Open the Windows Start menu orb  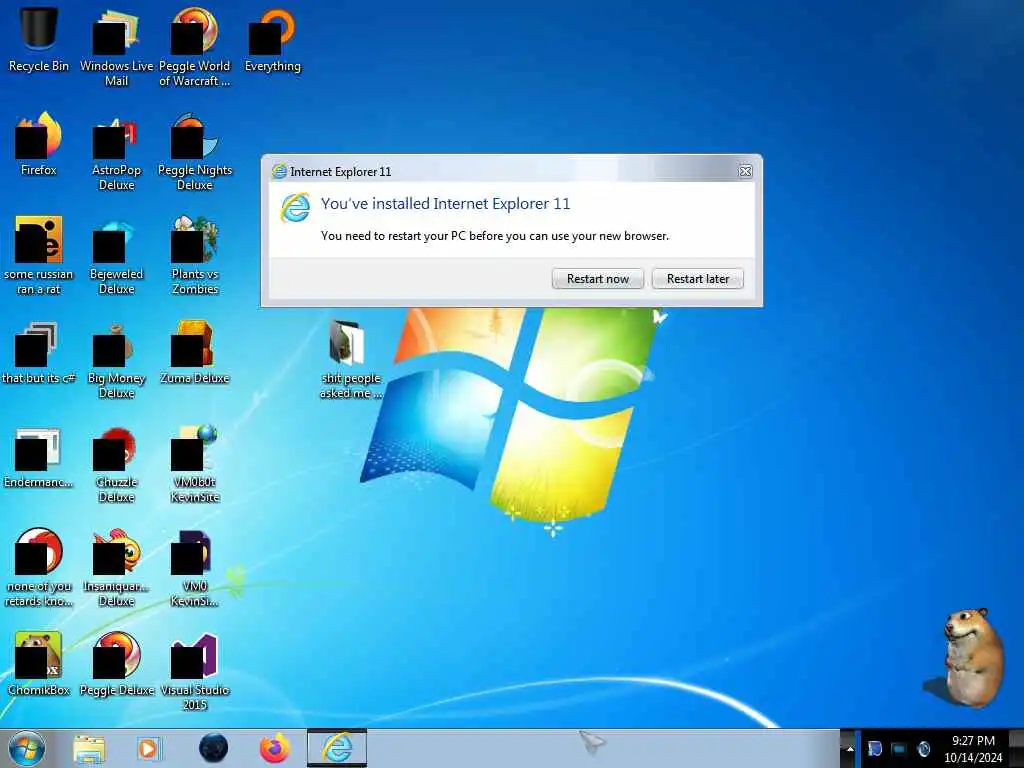[x=27, y=748]
